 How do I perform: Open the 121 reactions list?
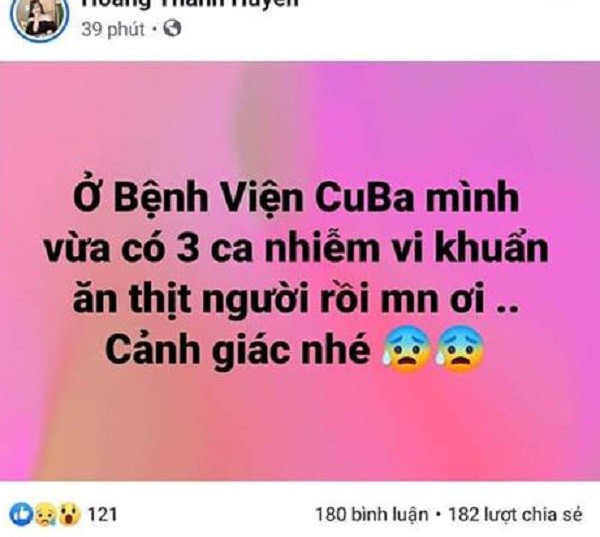[x=102, y=514]
